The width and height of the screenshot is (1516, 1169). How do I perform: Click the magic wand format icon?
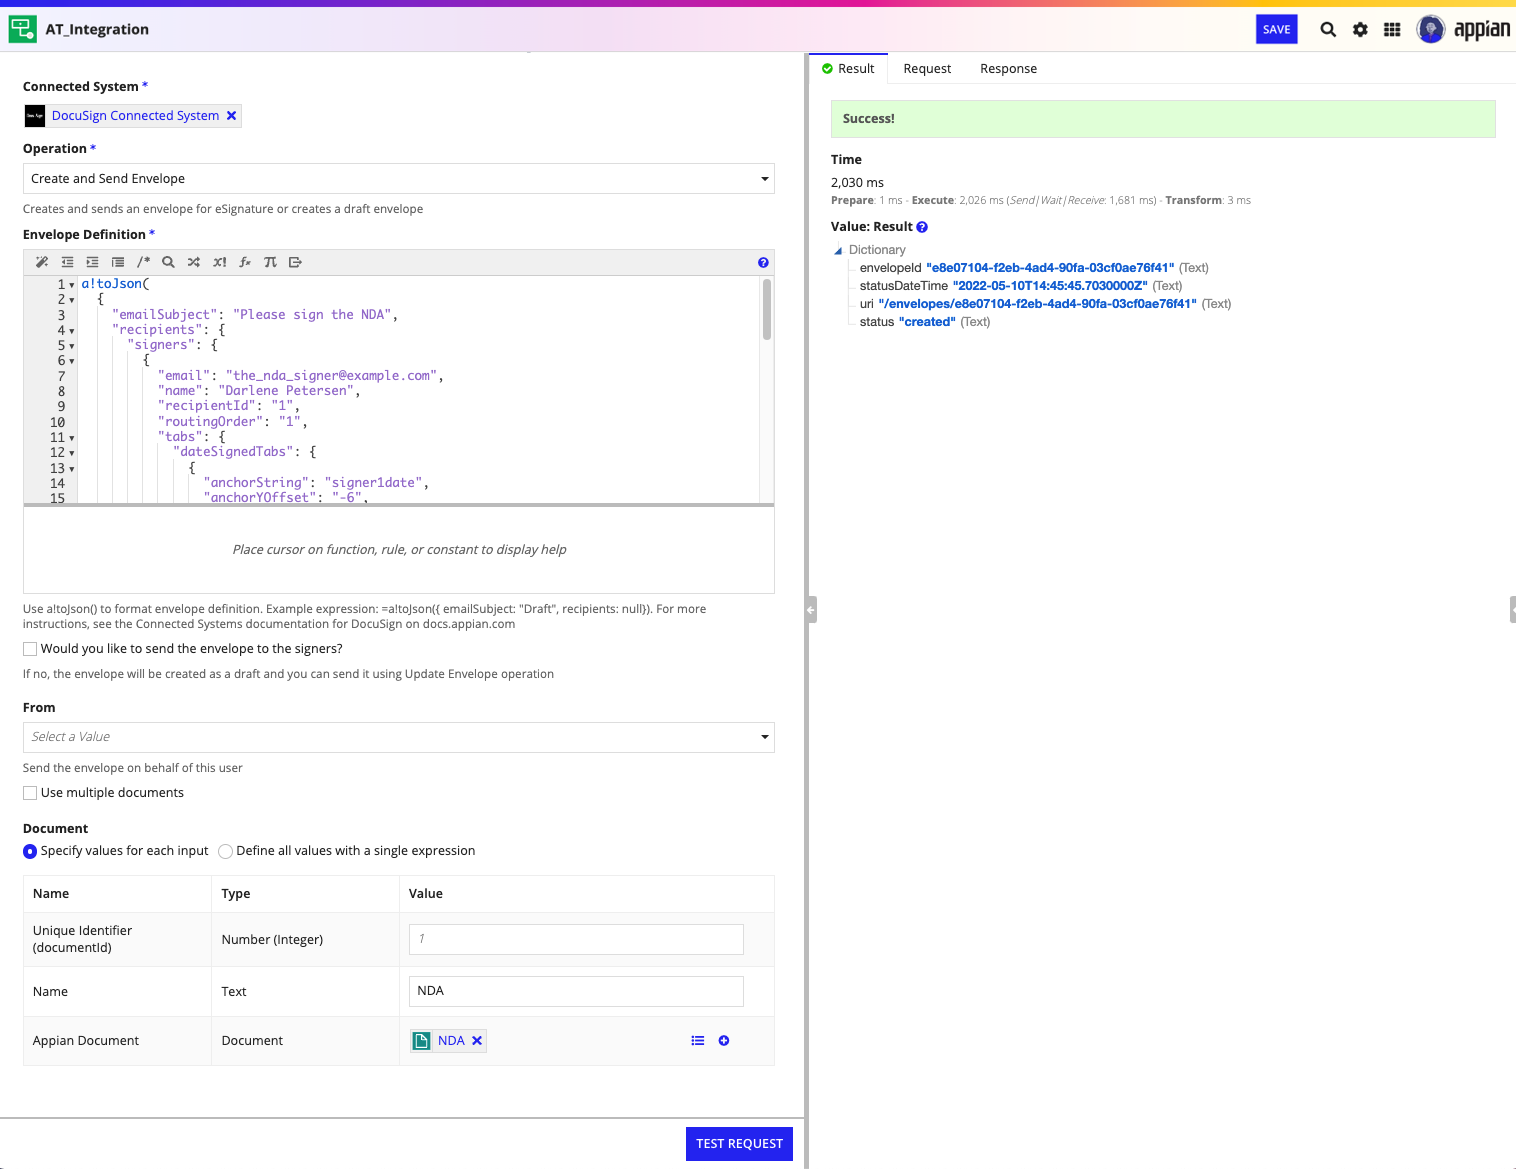pyautogui.click(x=42, y=262)
